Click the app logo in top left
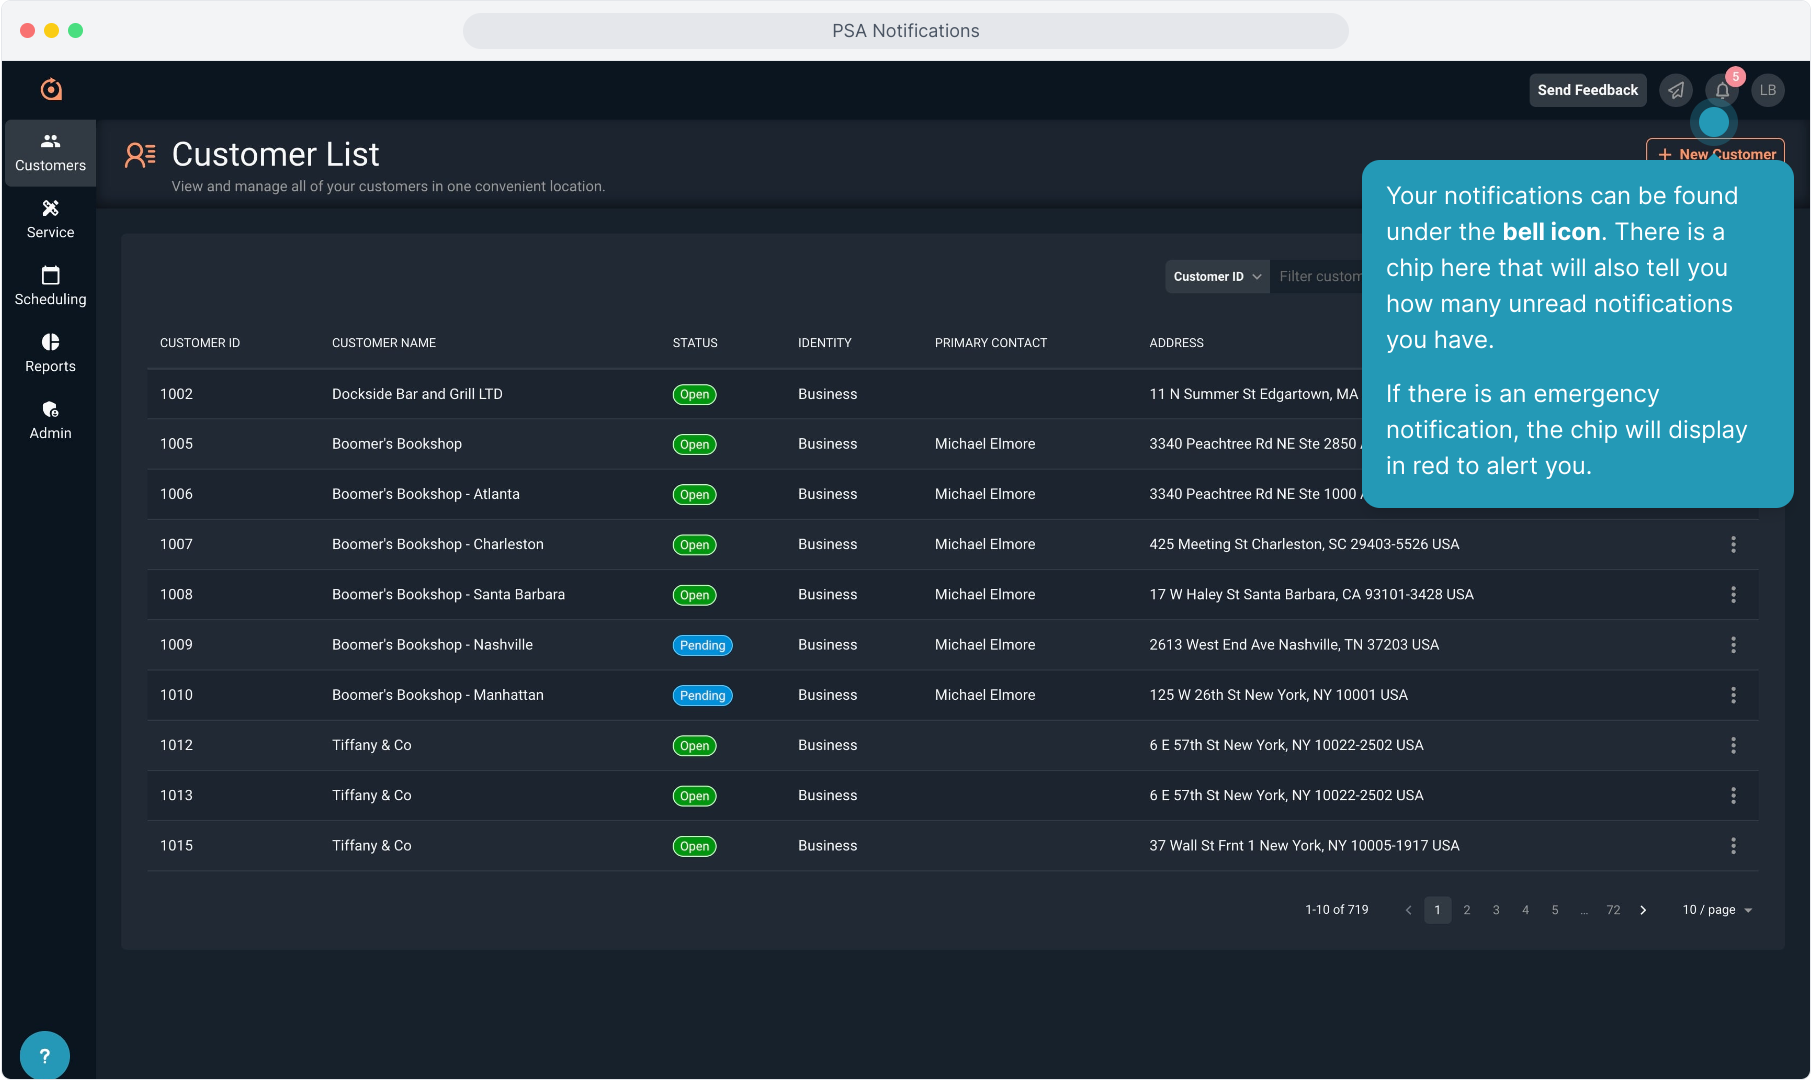This screenshot has height=1080, width=1812. pos(51,90)
